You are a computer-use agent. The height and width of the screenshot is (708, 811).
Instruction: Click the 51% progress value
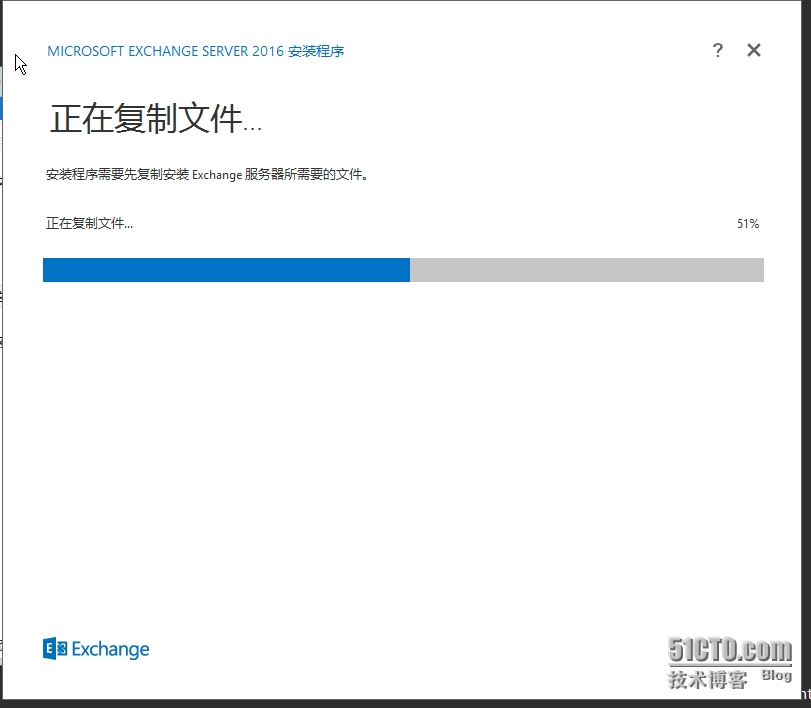pos(748,224)
